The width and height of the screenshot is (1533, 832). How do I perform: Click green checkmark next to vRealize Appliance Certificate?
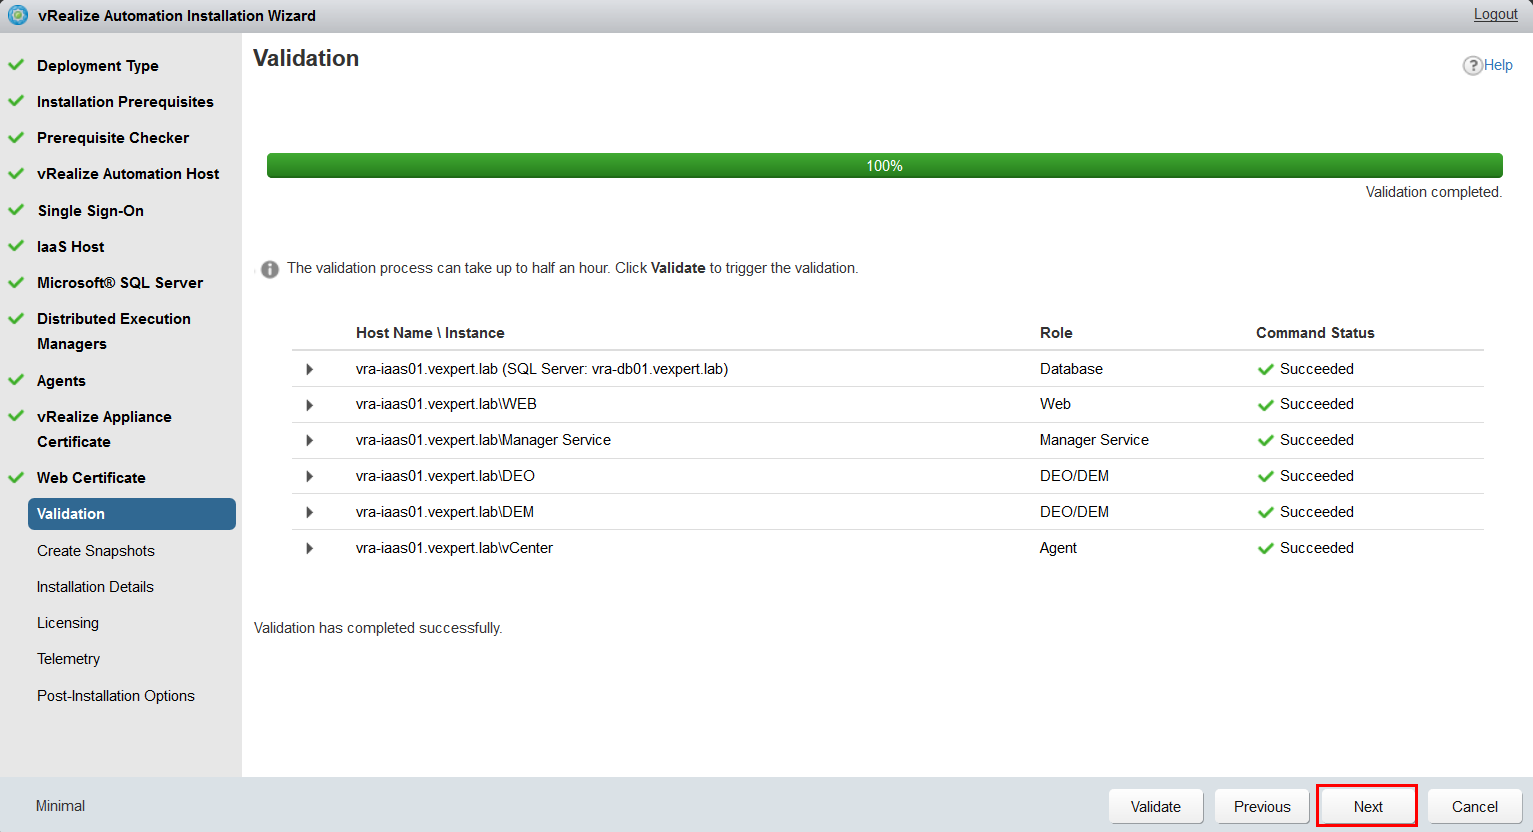[16, 416]
